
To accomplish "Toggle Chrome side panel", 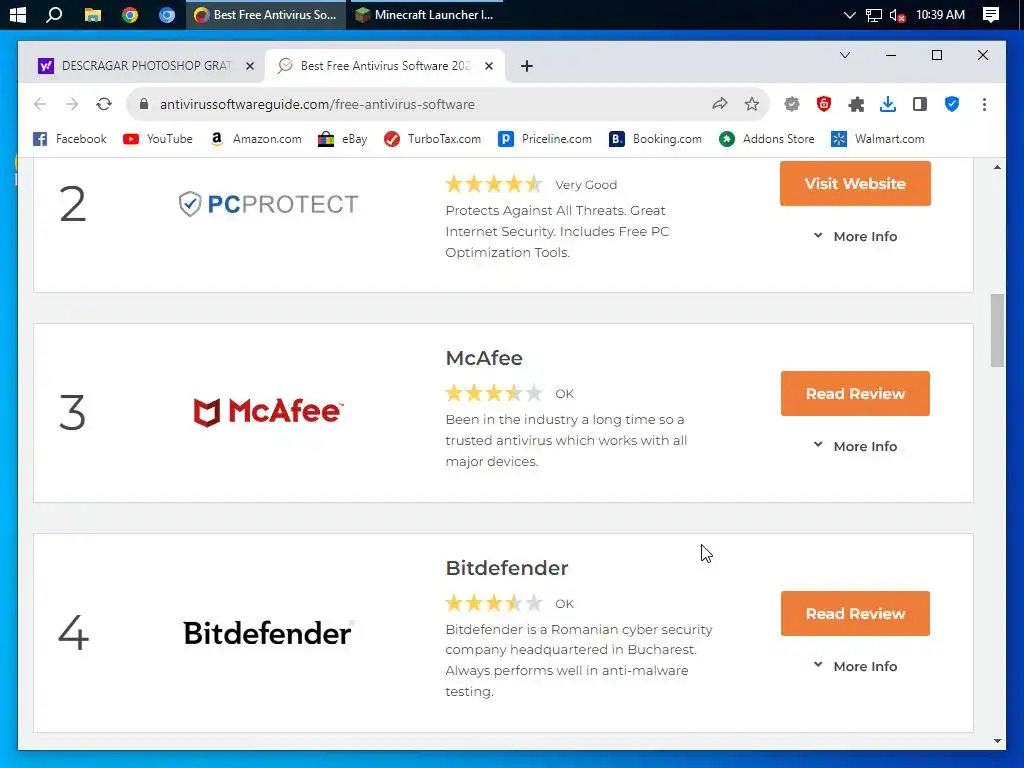I will tap(920, 104).
